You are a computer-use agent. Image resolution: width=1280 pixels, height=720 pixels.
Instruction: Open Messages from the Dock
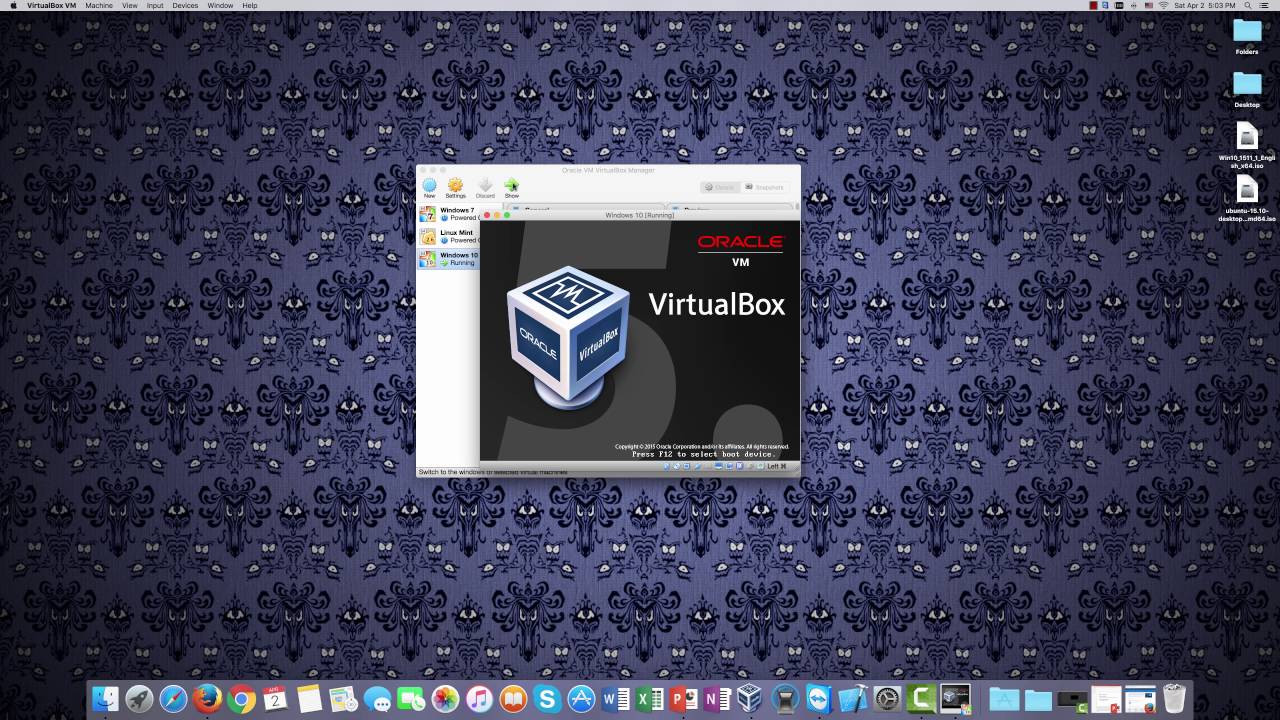click(377, 699)
